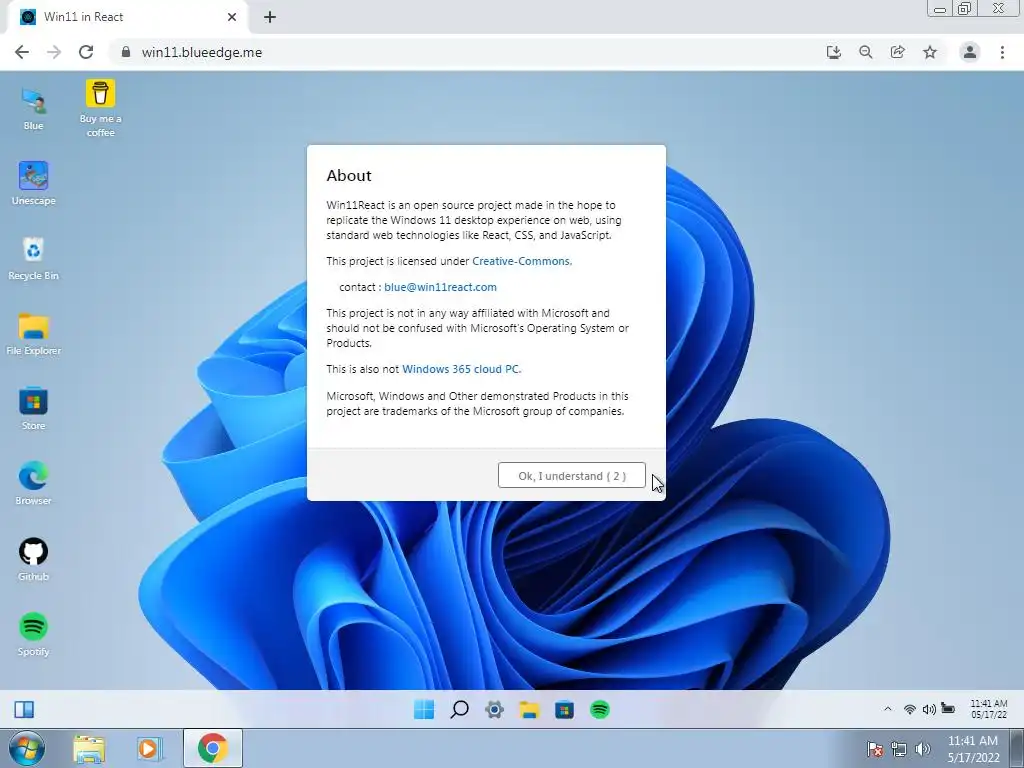
Task: Click the Win11 tray volume icon
Action: click(x=929, y=709)
